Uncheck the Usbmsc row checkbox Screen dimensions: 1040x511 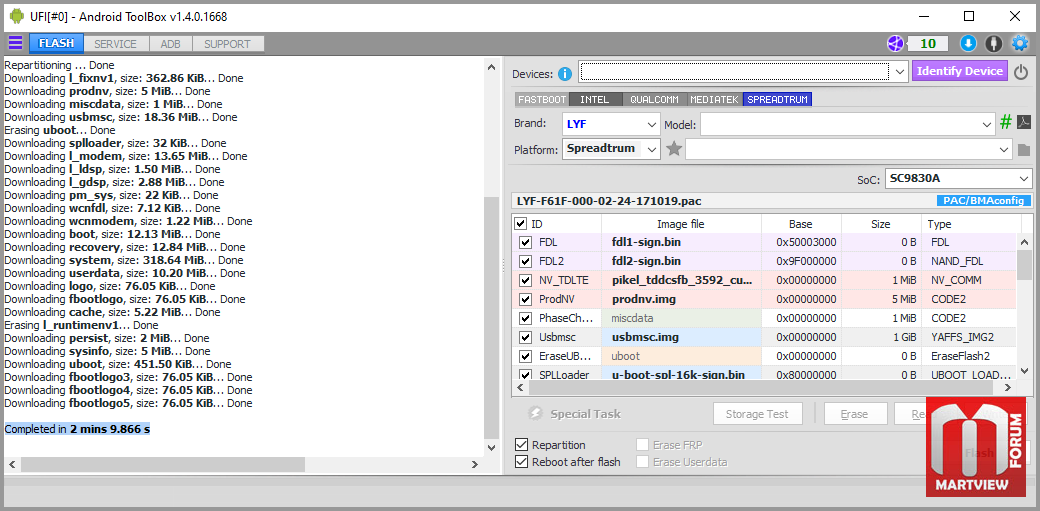(x=526, y=338)
